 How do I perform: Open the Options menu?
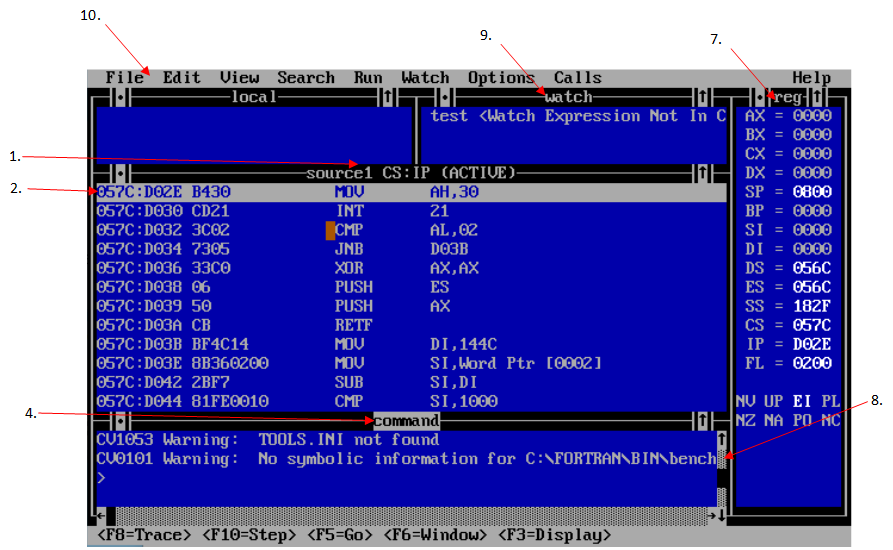(501, 78)
